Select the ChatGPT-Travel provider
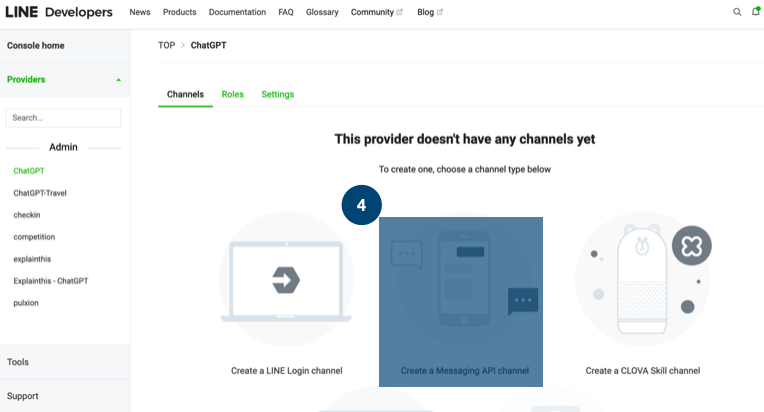Viewport: 764px width, 412px height. [x=40, y=193]
